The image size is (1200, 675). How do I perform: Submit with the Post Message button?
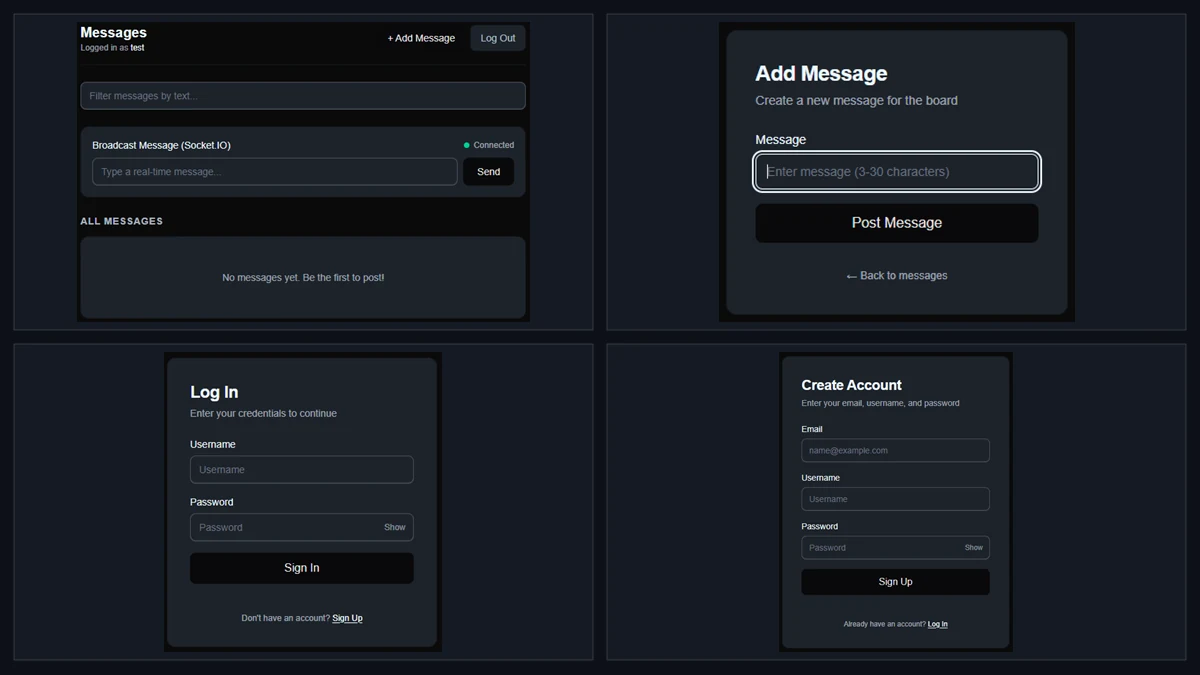[897, 223]
